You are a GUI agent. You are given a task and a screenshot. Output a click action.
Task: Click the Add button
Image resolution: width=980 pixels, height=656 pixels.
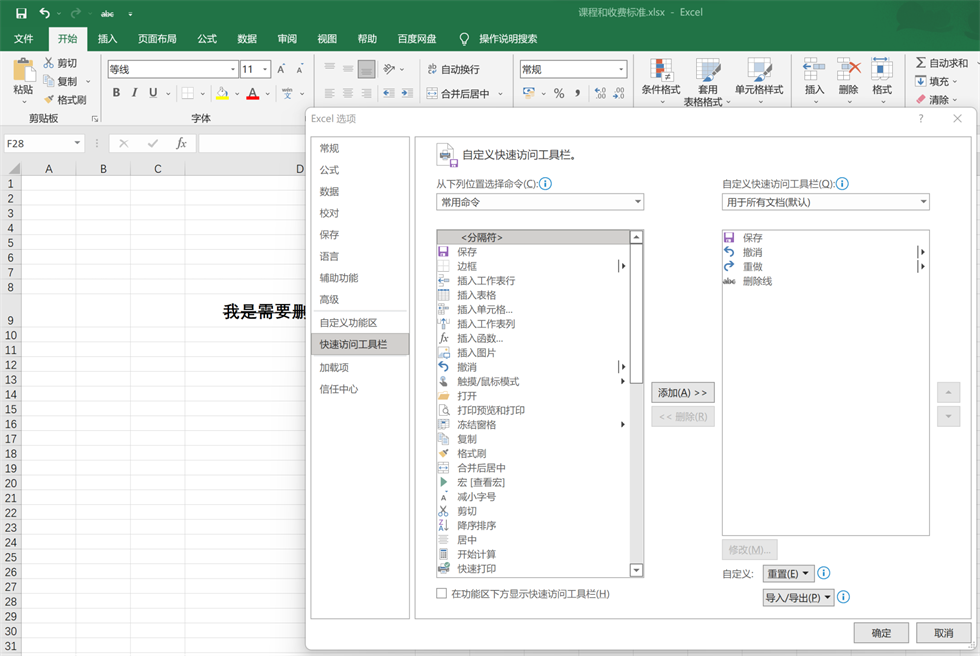coord(682,393)
